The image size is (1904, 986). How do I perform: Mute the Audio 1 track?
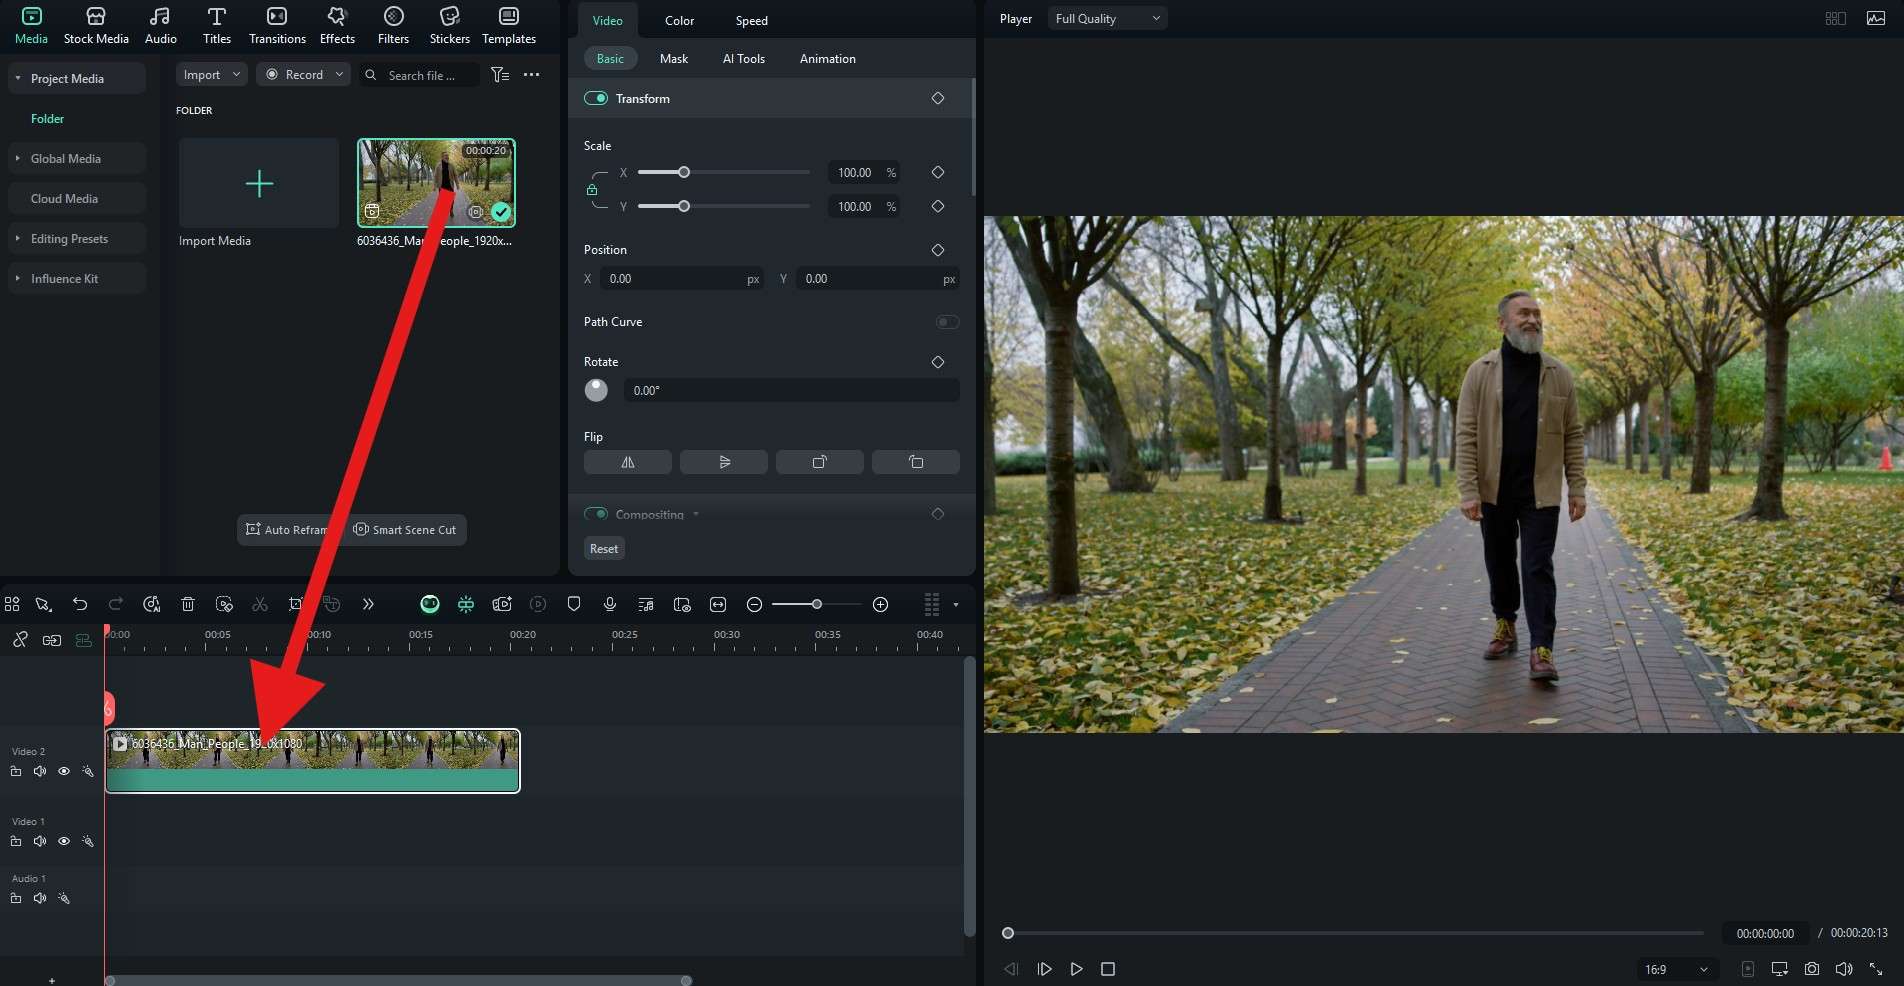40,898
